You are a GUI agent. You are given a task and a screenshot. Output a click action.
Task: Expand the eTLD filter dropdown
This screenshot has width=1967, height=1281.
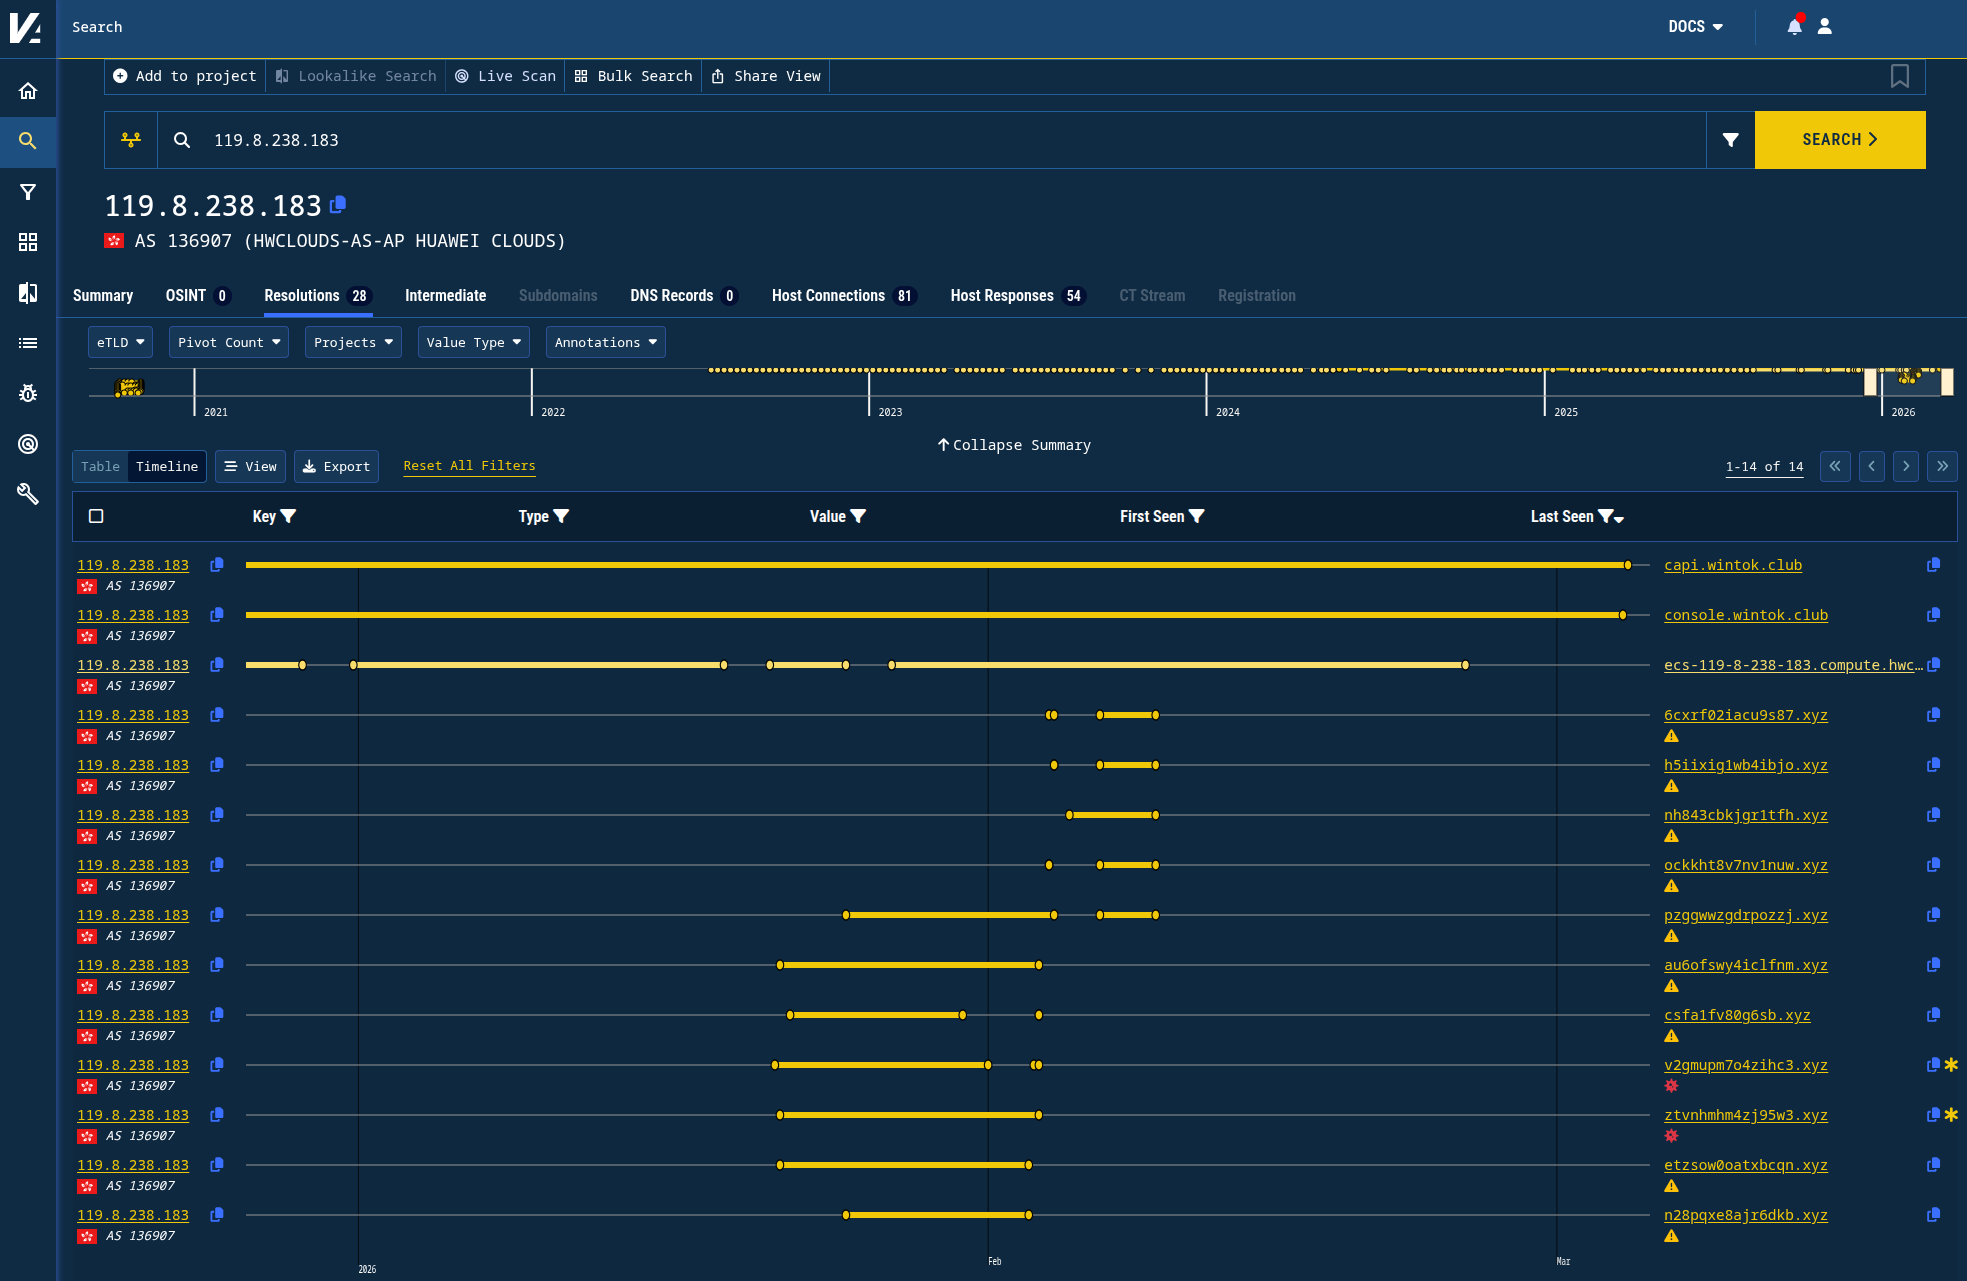click(120, 342)
